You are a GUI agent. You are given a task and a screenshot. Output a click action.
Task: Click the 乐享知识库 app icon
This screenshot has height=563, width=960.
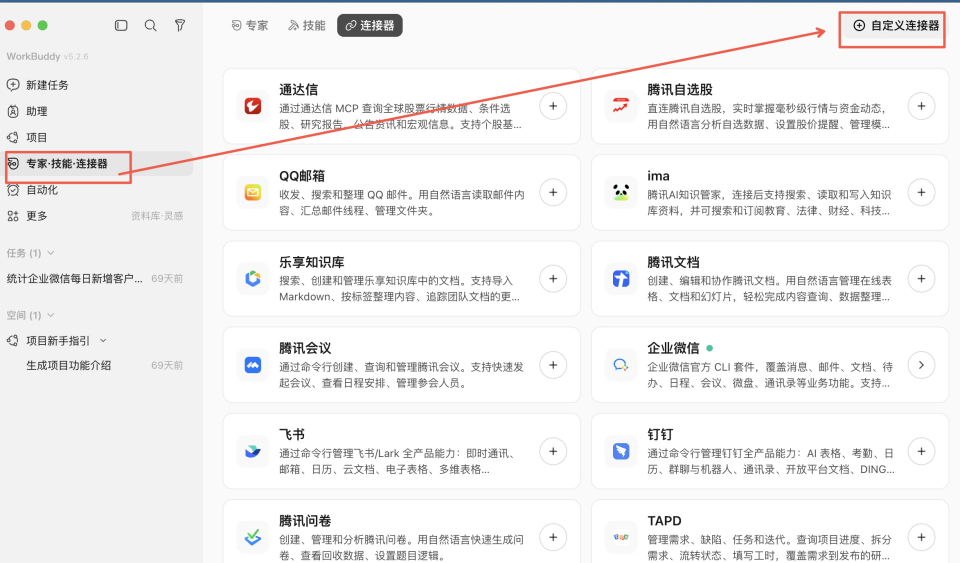[253, 279]
